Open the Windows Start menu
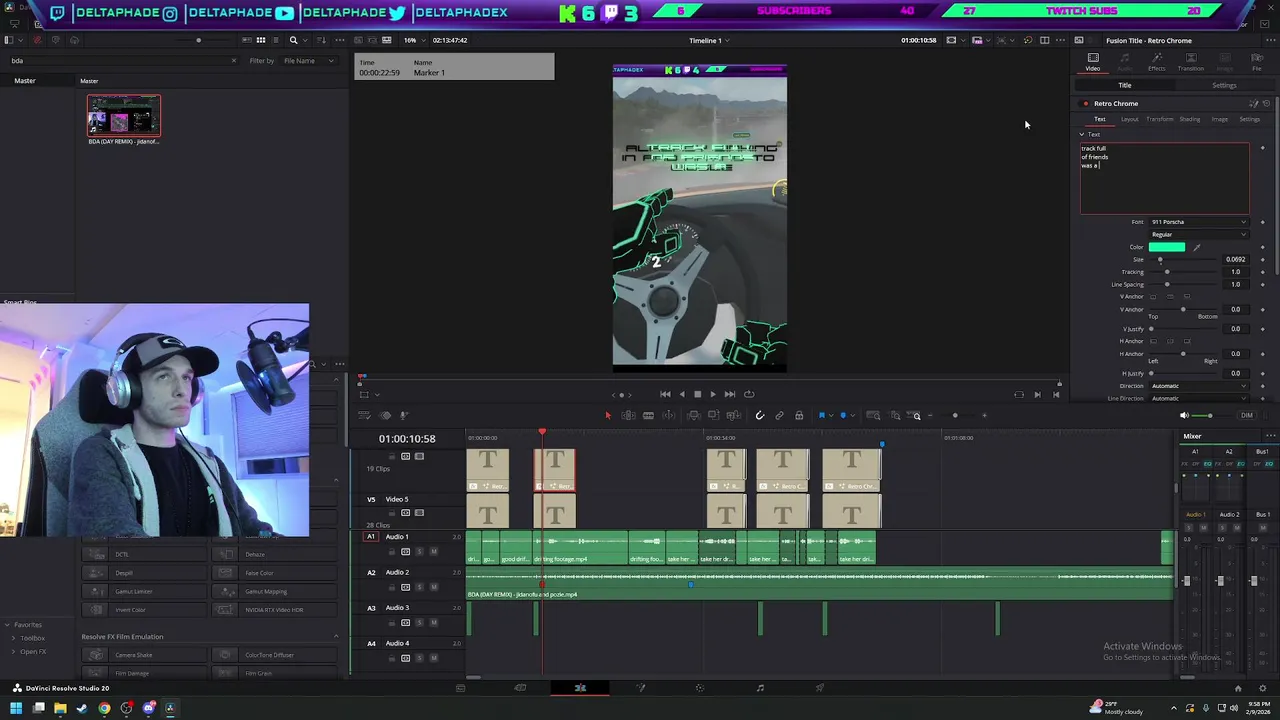Image resolution: width=1280 pixels, height=720 pixels. 16,709
